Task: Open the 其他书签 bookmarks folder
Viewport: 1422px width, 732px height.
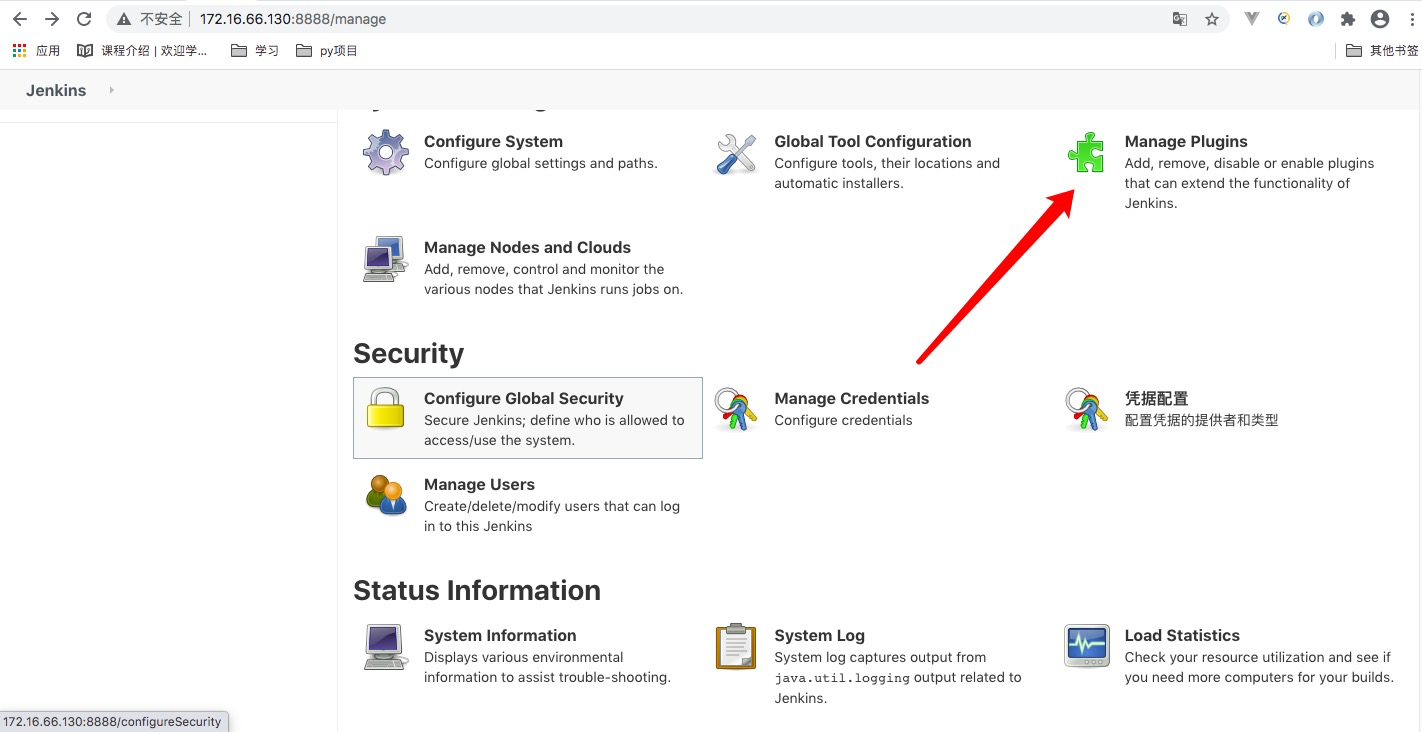Action: [x=1382, y=50]
